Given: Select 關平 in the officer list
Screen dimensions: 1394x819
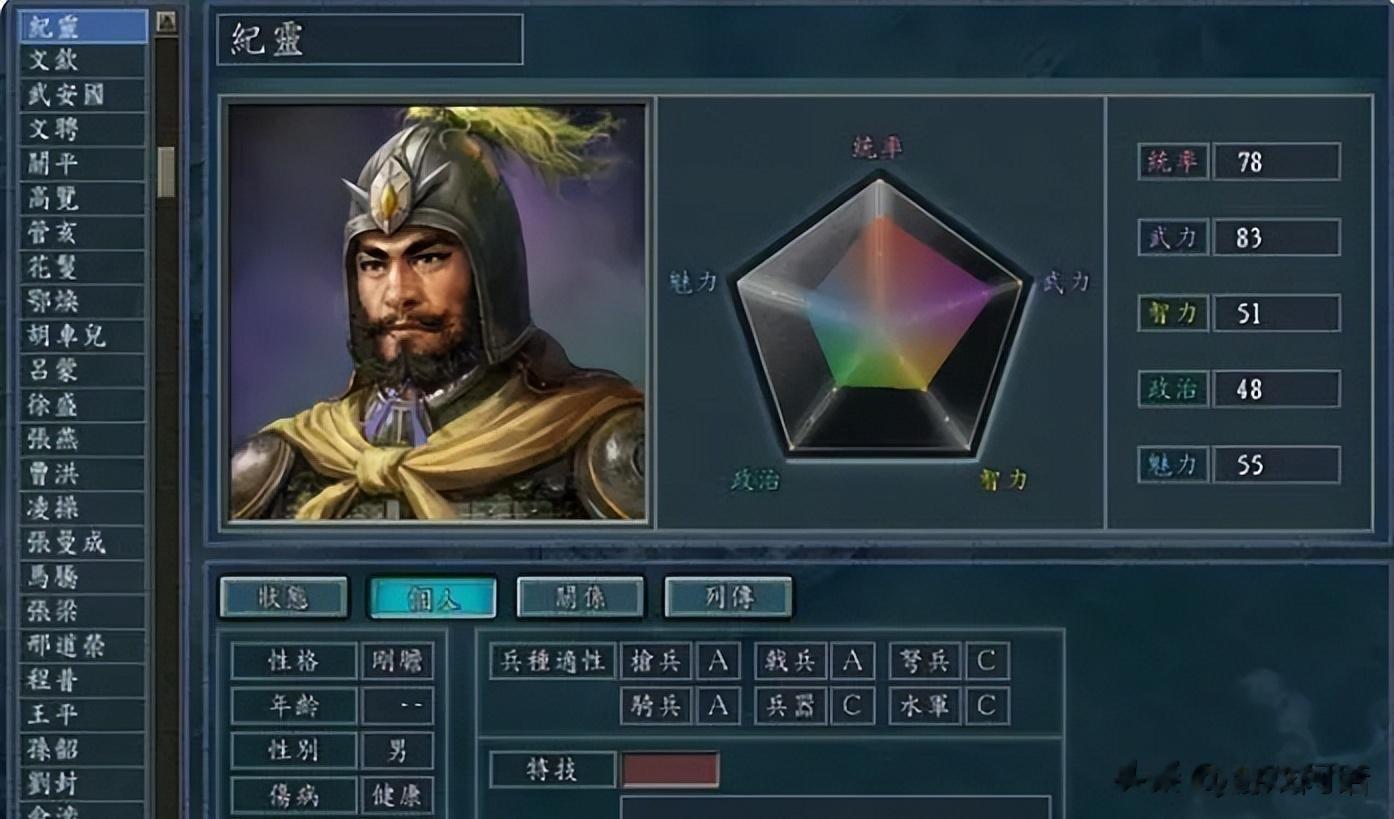Looking at the screenshot, I should [x=83, y=163].
